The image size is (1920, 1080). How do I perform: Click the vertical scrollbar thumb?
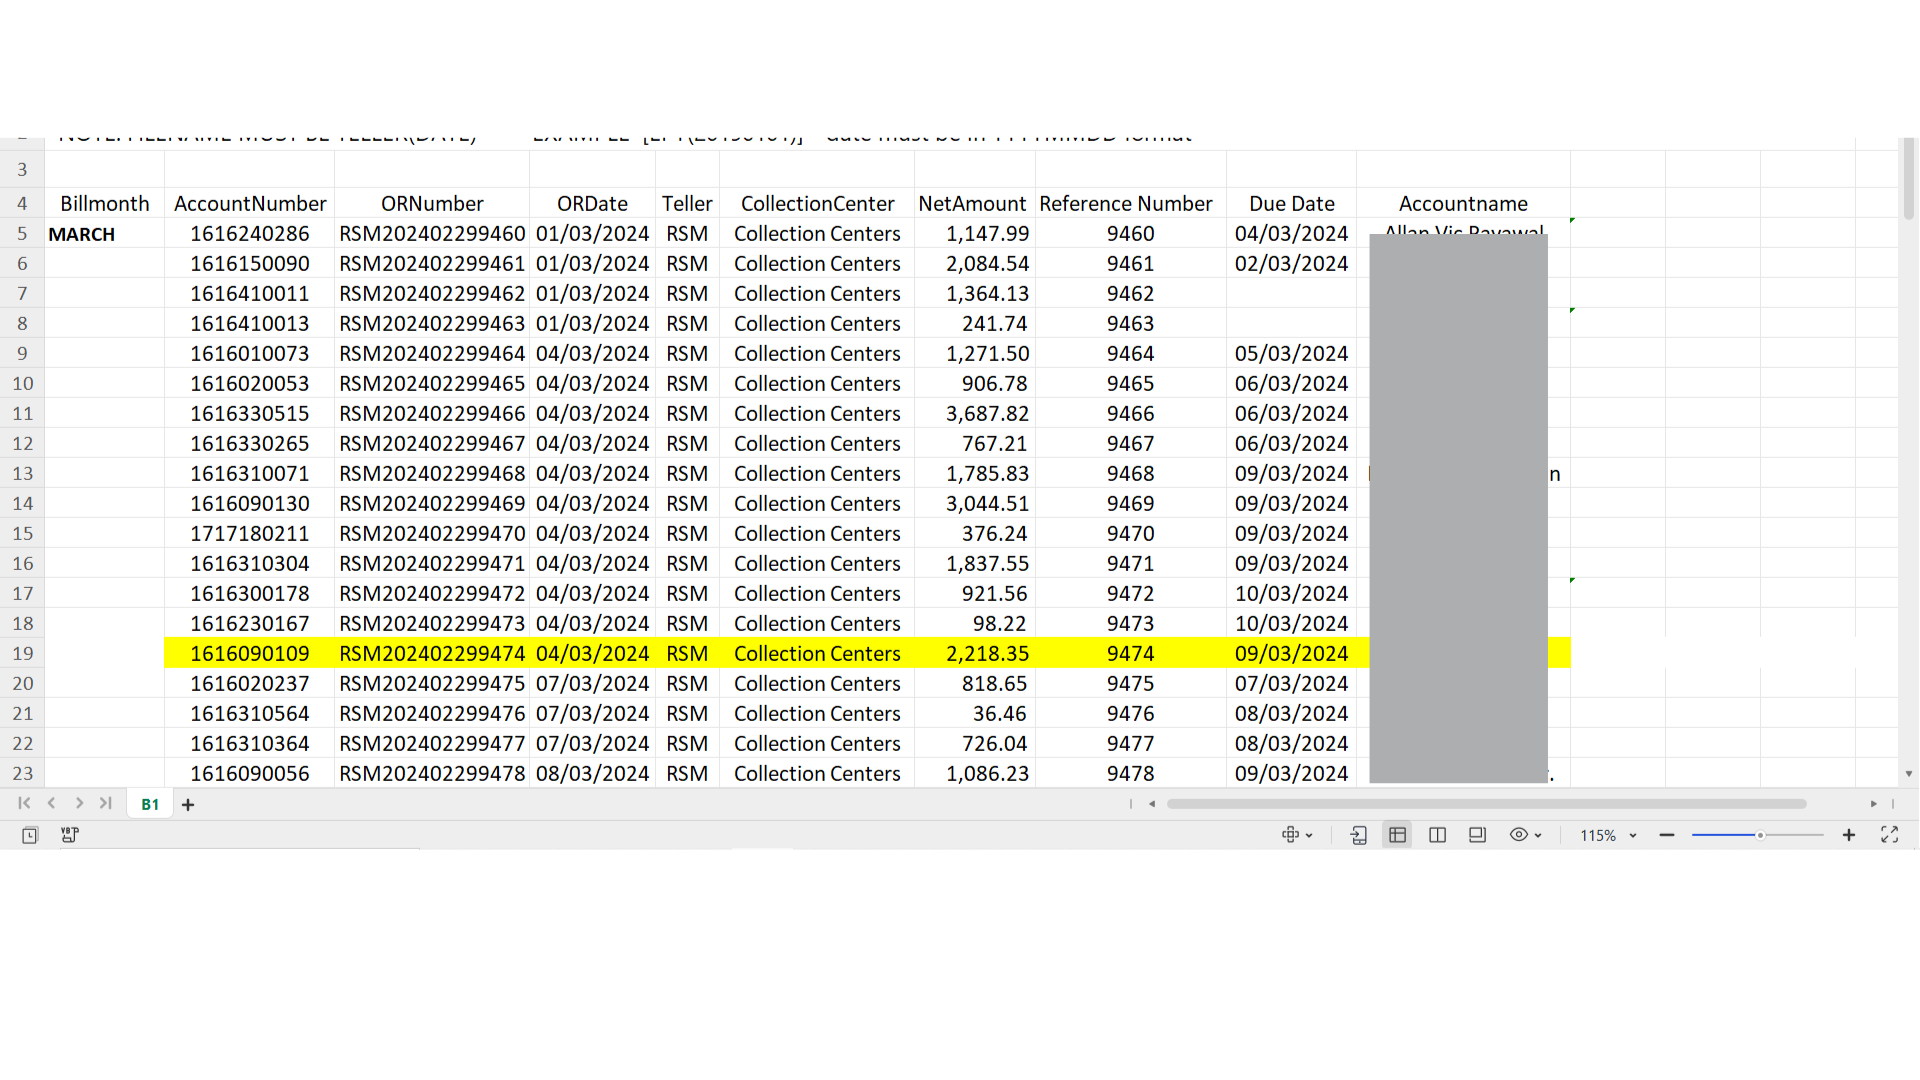pyautogui.click(x=1908, y=178)
